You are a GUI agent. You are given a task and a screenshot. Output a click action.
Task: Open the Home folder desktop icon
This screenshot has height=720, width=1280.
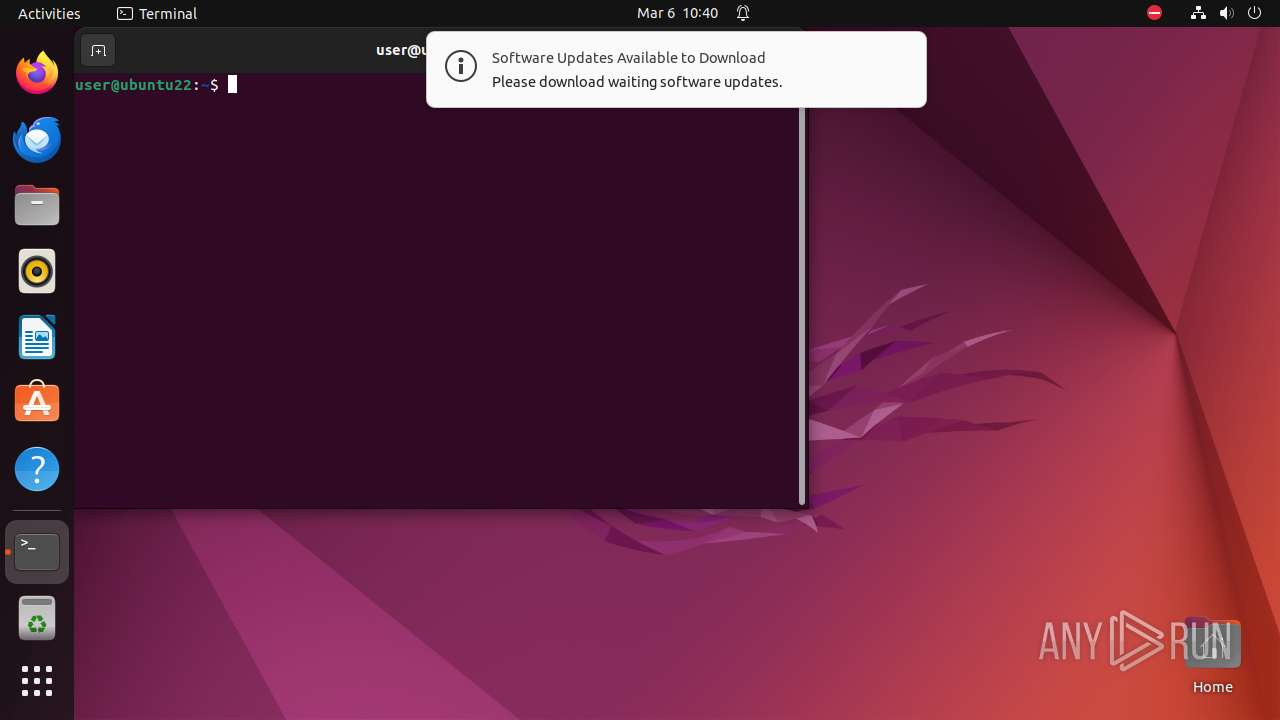pyautogui.click(x=1212, y=656)
